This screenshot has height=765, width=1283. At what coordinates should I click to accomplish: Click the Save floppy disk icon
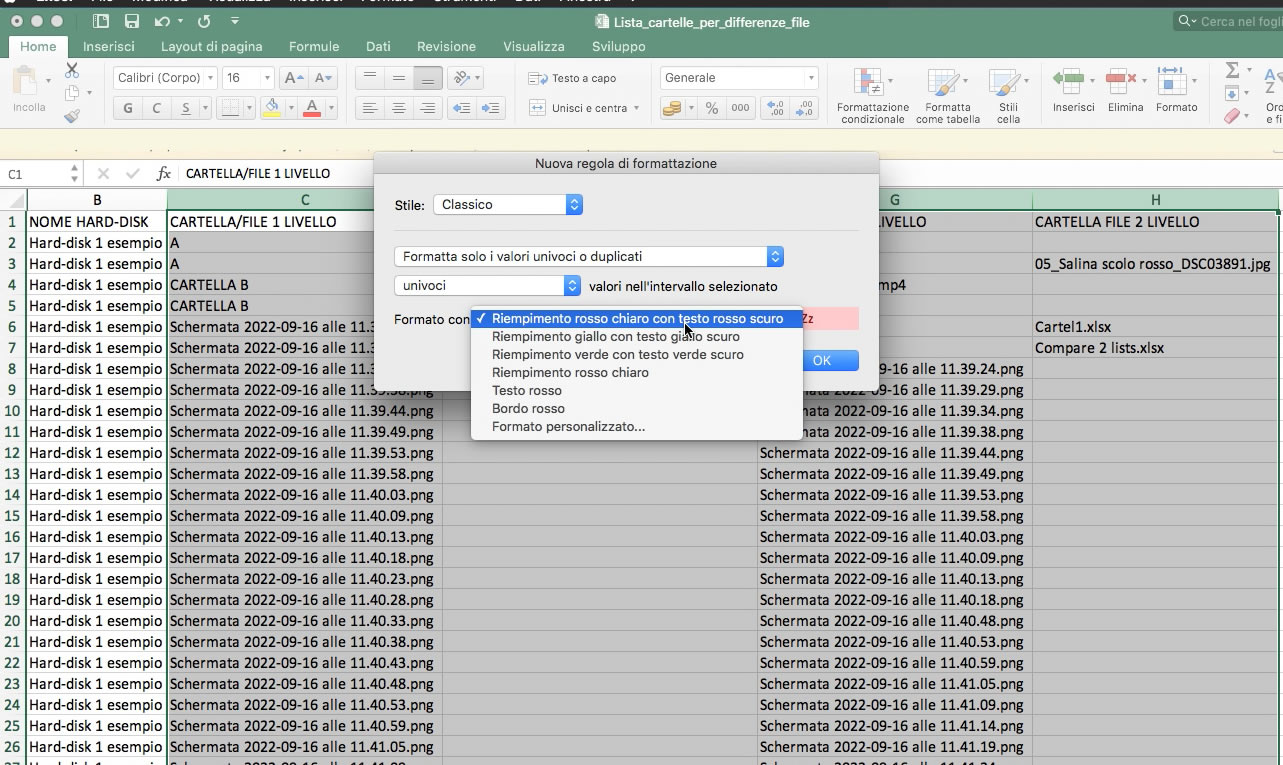click(132, 21)
